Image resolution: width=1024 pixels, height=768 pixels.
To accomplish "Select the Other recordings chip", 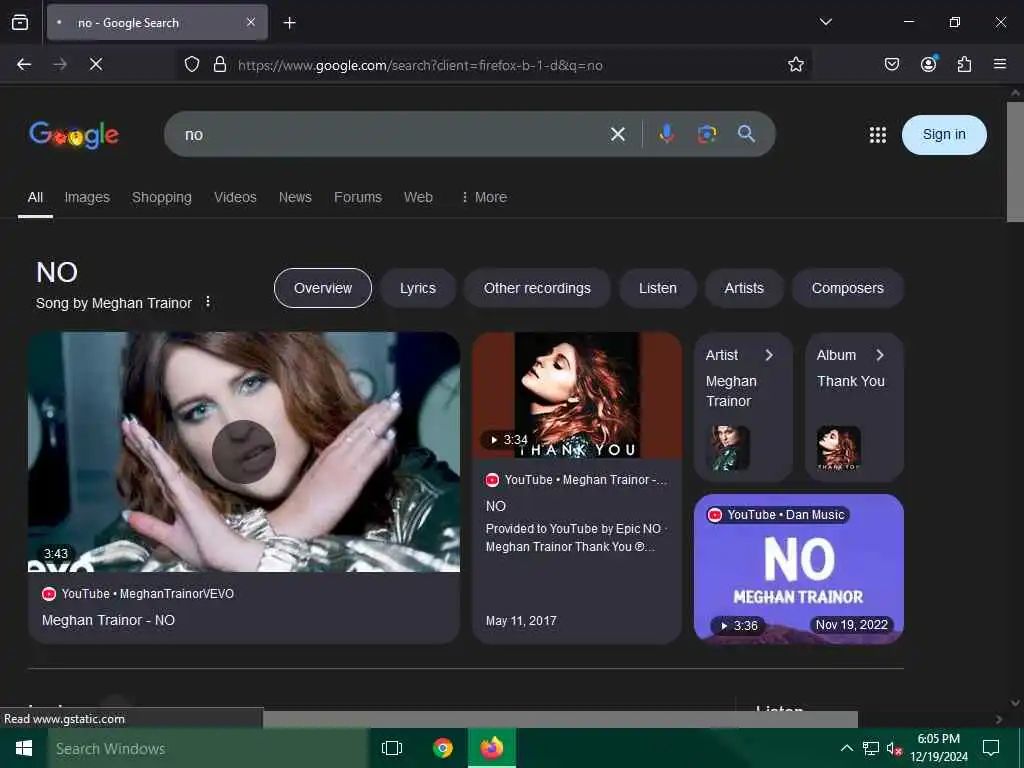I will (x=537, y=288).
